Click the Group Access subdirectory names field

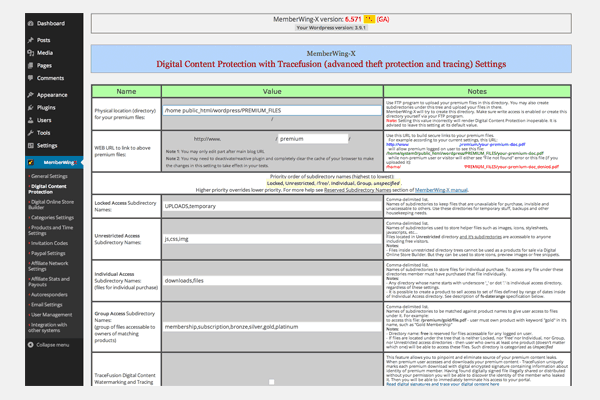pos(270,324)
